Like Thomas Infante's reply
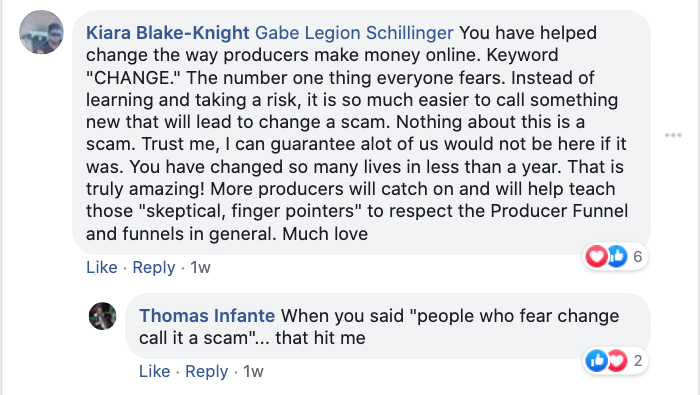The width and height of the screenshot is (700, 395). pos(154,371)
